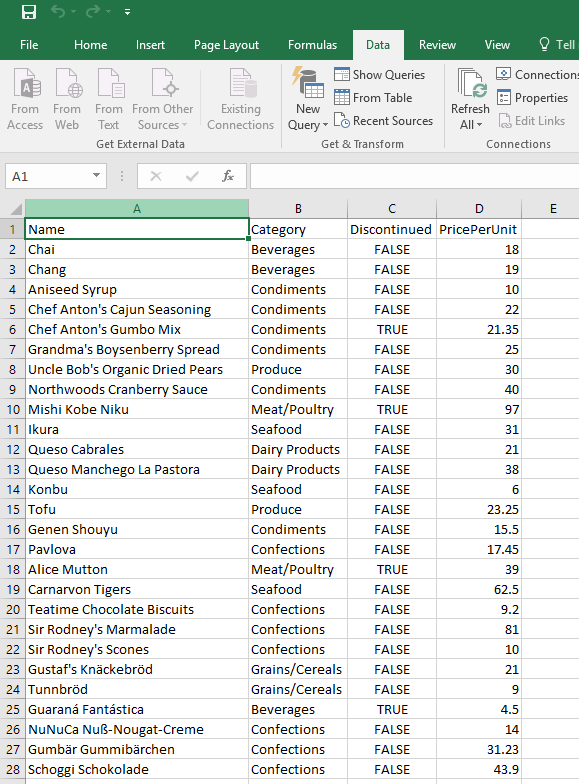Viewport: 579px width, 784px height.
Task: Open the File tab
Action: 29,45
